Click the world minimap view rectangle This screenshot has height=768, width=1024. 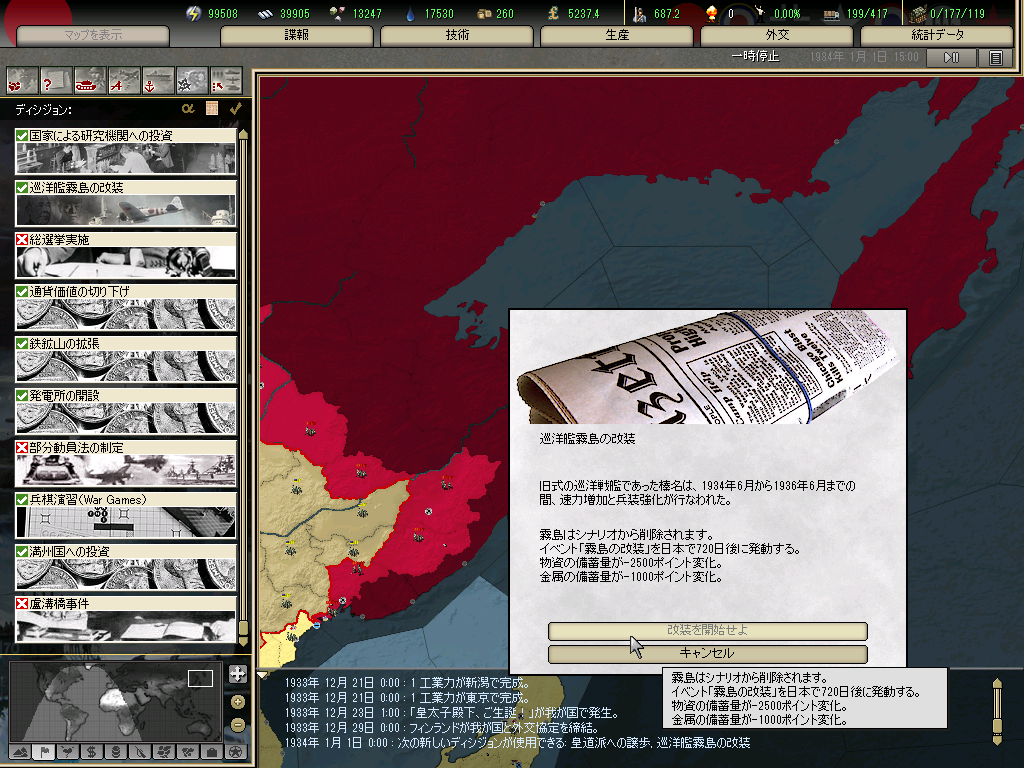click(200, 679)
